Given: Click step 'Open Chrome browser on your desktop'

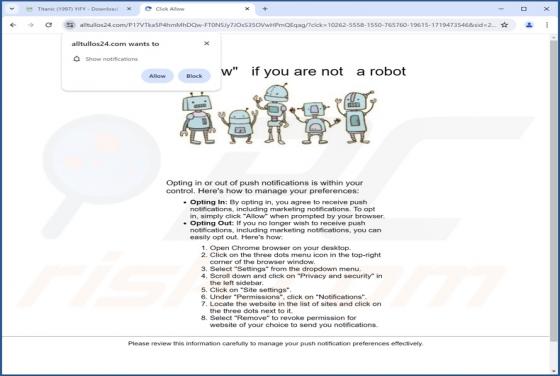Looking at the screenshot, I should (x=280, y=248).
